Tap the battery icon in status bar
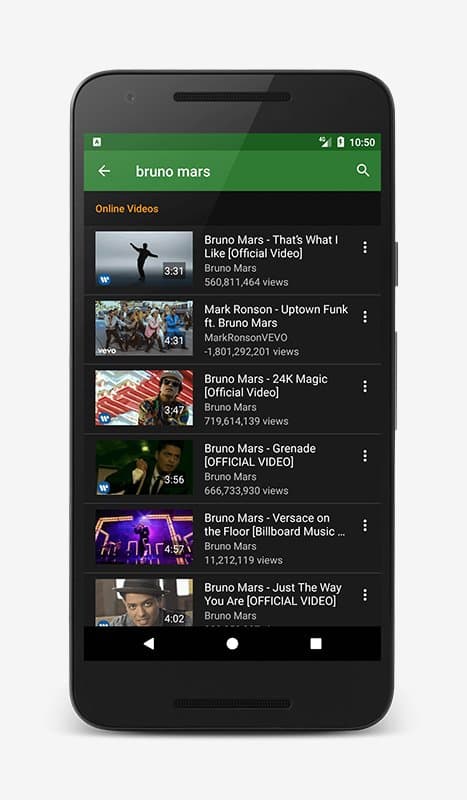The width and height of the screenshot is (467, 800). [340, 142]
